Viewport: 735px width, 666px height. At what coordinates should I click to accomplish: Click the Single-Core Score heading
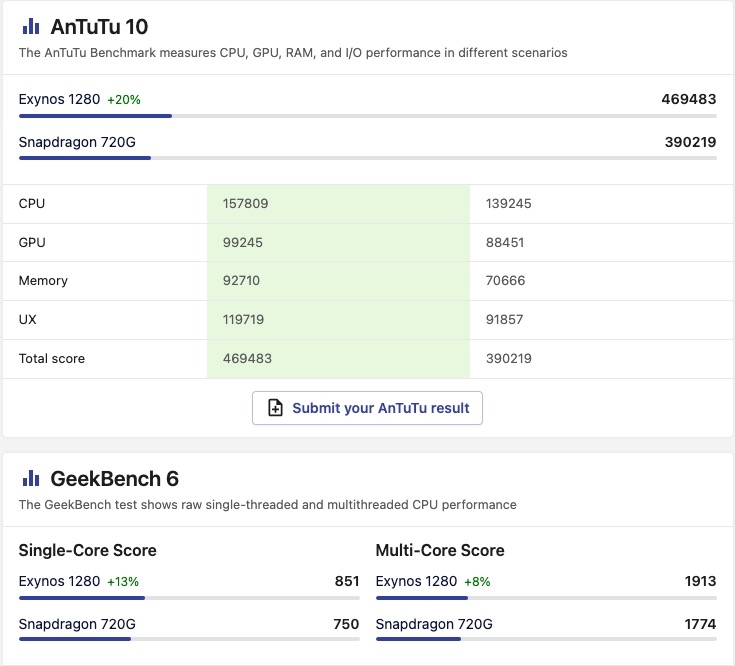click(x=88, y=551)
